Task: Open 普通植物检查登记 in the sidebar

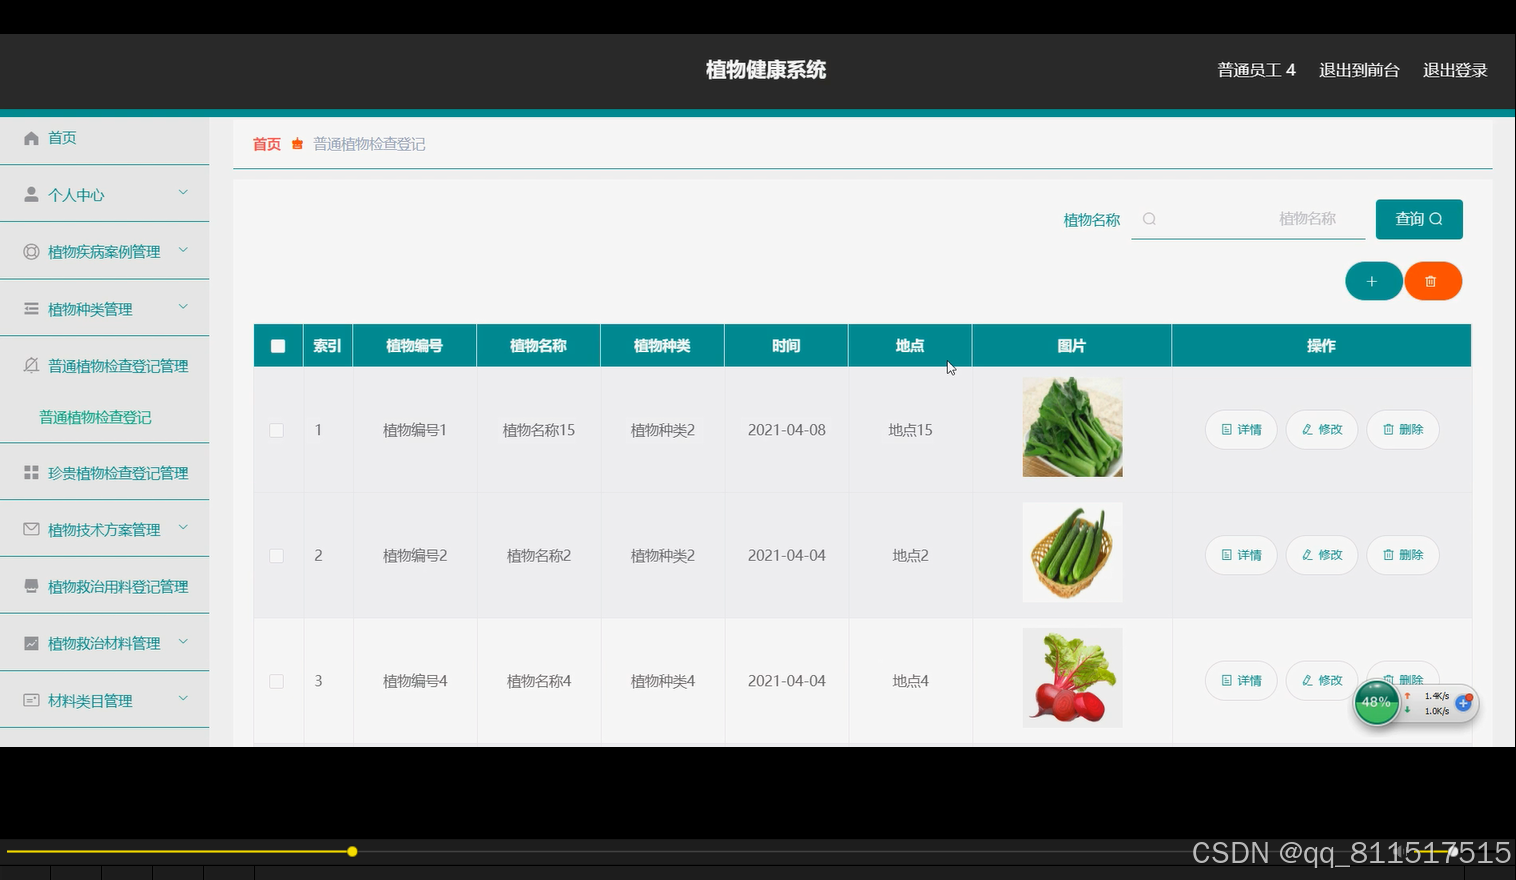Action: click(x=95, y=417)
